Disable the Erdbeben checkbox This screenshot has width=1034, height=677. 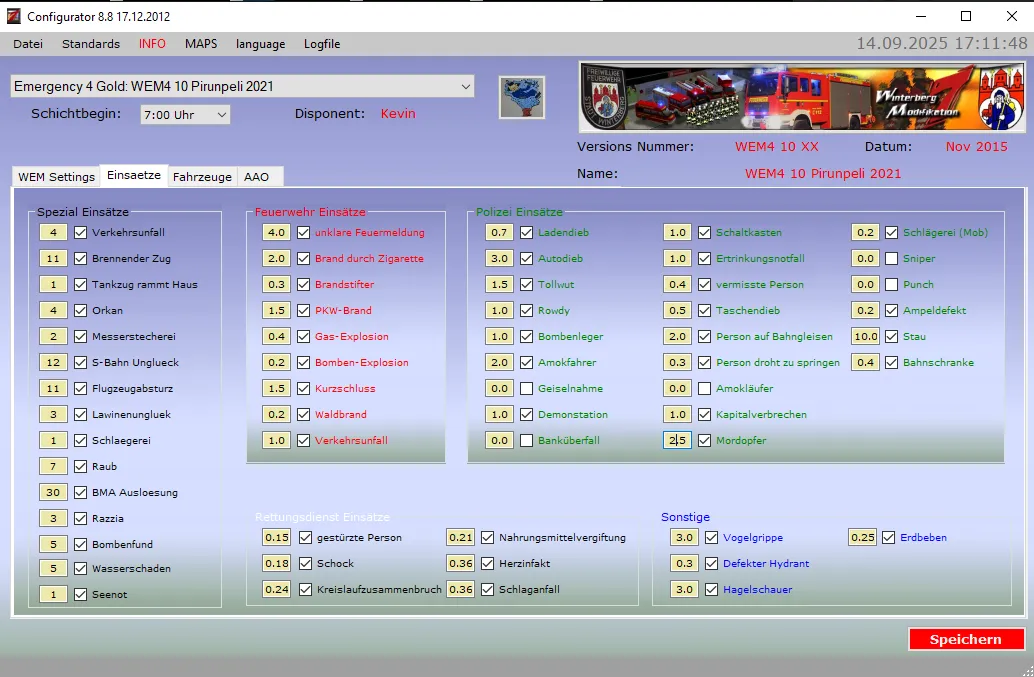click(889, 537)
